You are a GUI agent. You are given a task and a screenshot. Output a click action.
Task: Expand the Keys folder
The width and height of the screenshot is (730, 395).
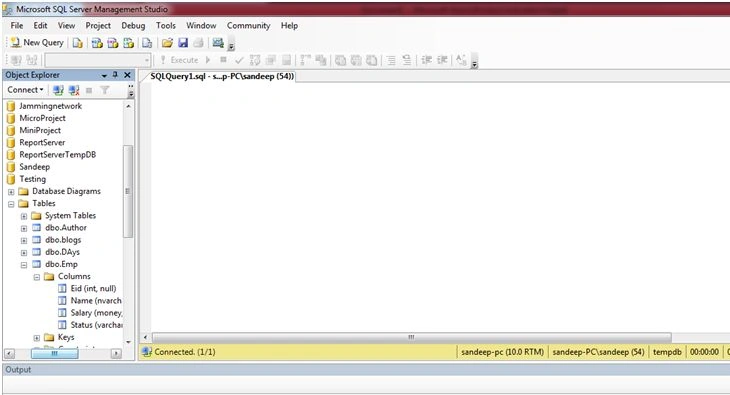point(36,338)
